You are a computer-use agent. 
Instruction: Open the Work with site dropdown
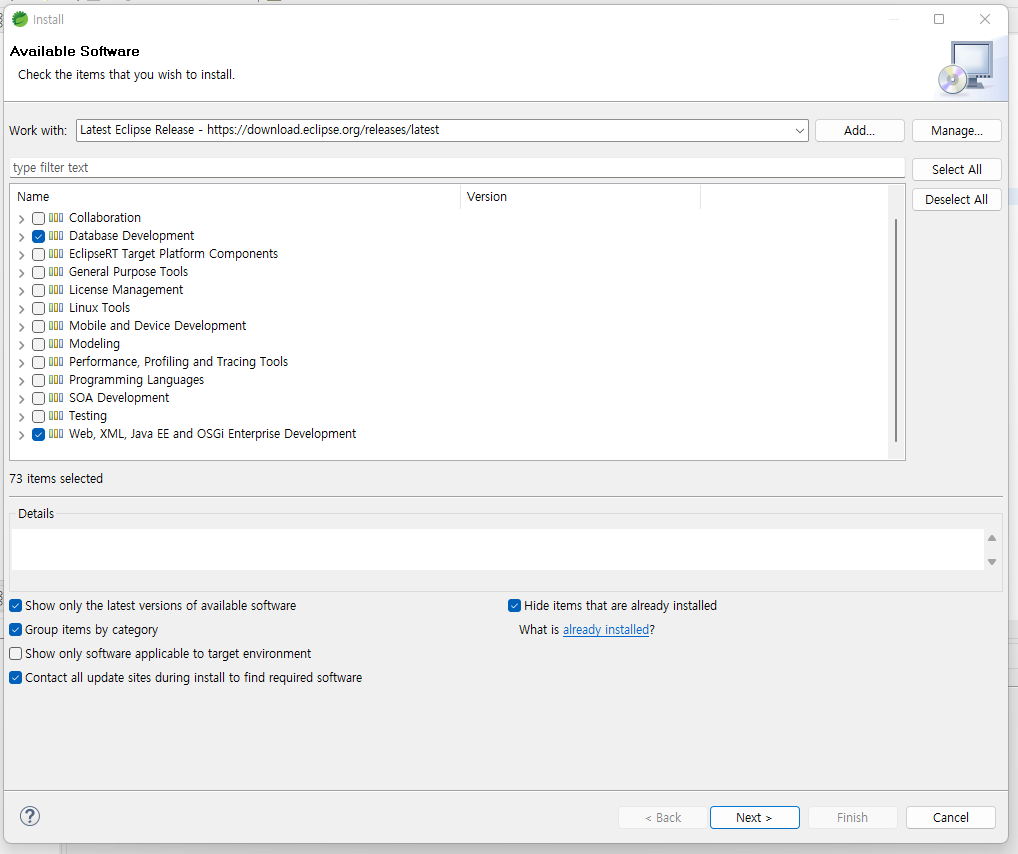pyautogui.click(x=799, y=131)
